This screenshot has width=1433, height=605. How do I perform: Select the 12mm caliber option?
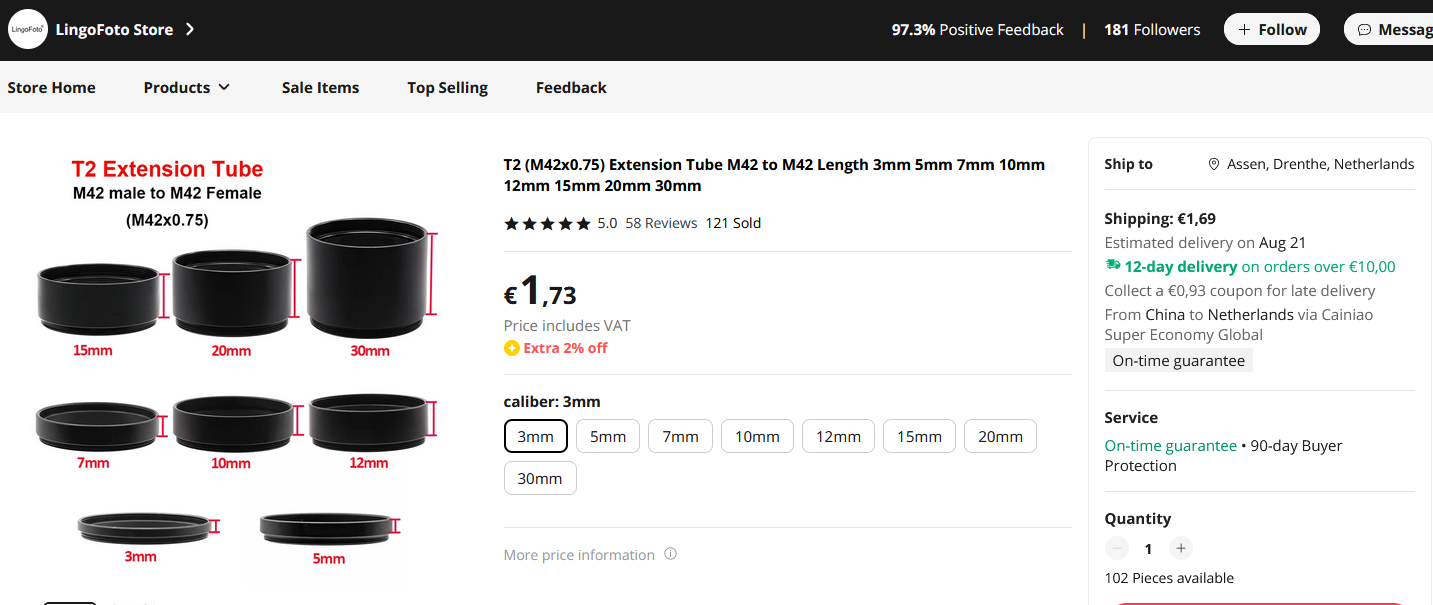coord(838,436)
